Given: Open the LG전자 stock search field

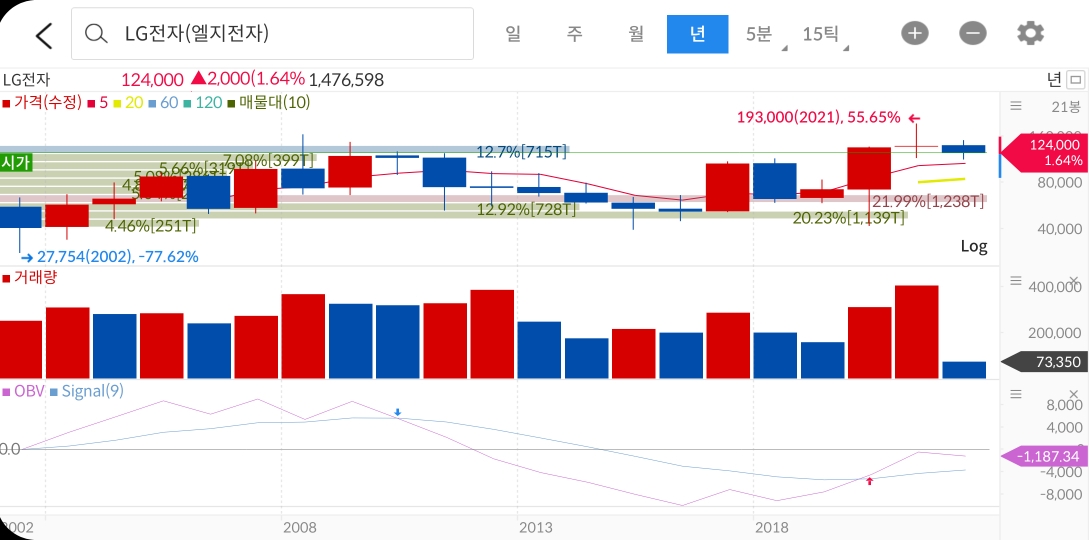Looking at the screenshot, I should point(272,34).
